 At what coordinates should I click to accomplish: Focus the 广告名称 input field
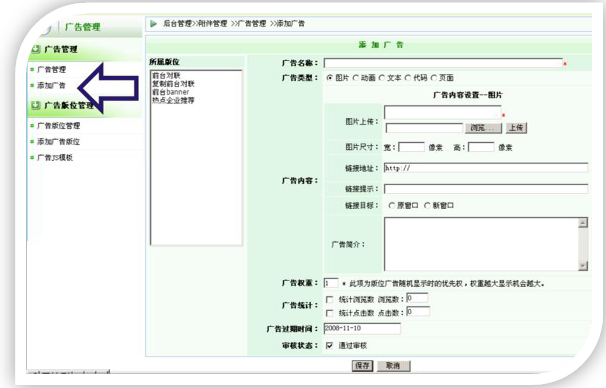pyautogui.click(x=443, y=63)
